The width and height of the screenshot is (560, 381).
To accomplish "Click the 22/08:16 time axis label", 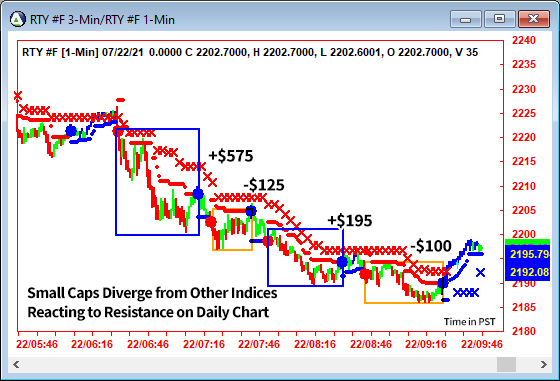I will (x=315, y=344).
